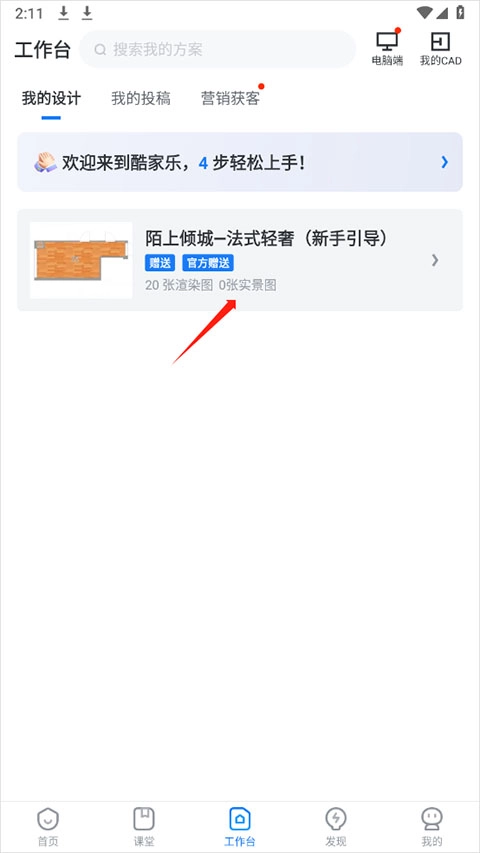480x853 pixels.
Task: Tap the search magnifier icon
Action: [100, 50]
